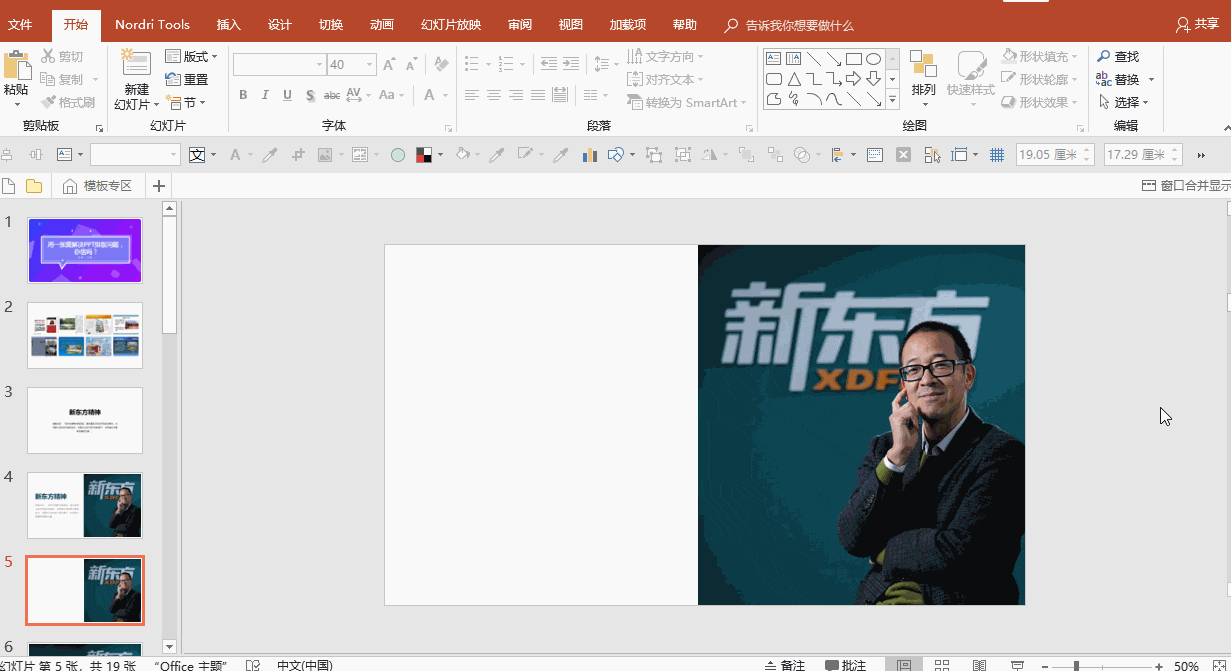The image size is (1231, 671).
Task: Click the blue grid icon in toolbar
Action: coord(996,155)
